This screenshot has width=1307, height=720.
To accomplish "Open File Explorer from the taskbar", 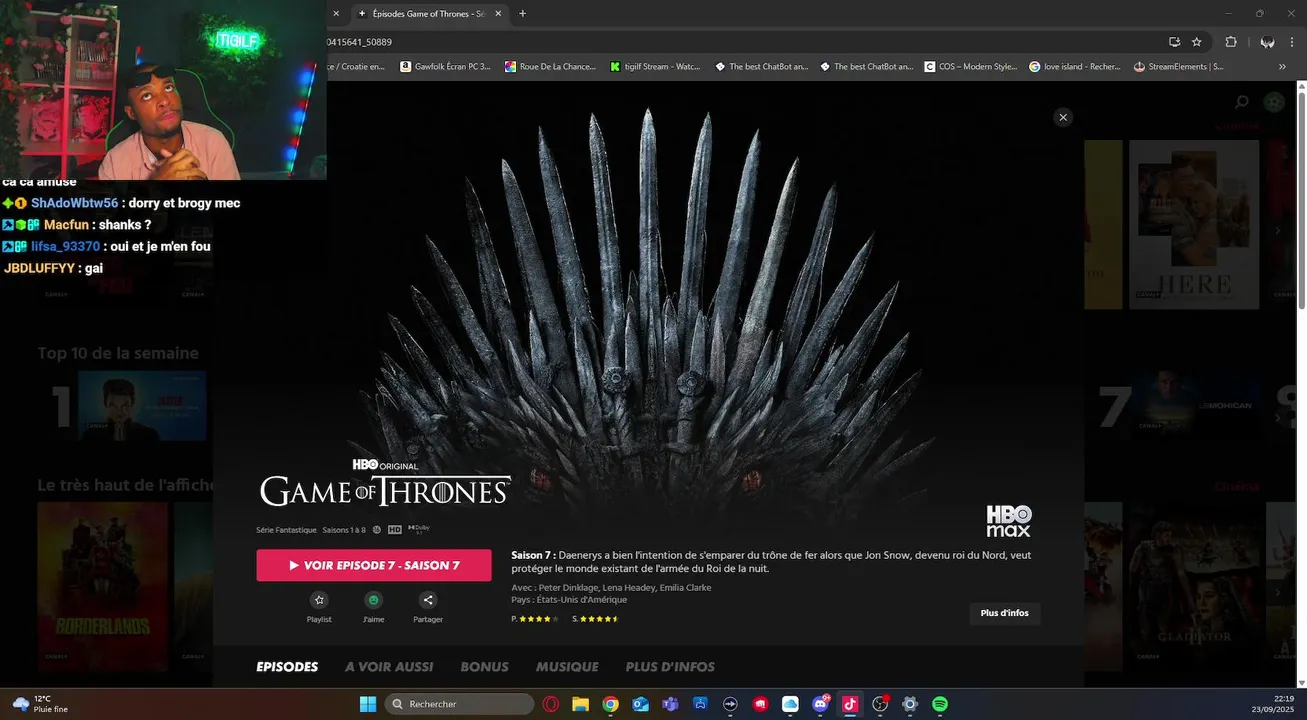I will pos(580,704).
